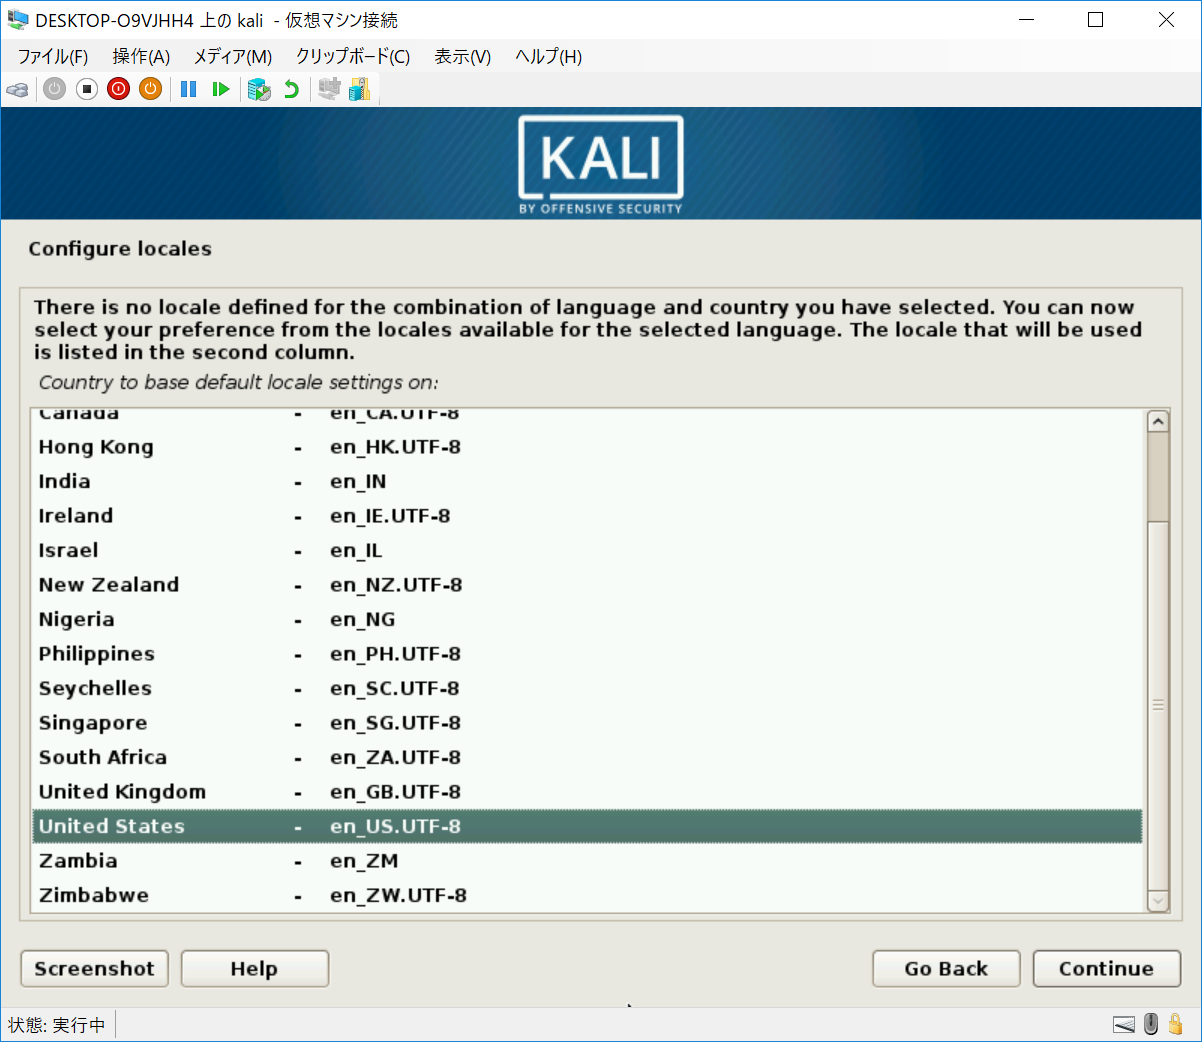Viewport: 1202px width, 1042px height.
Task: Open the クリップボード(C) menu
Action: pos(353,57)
